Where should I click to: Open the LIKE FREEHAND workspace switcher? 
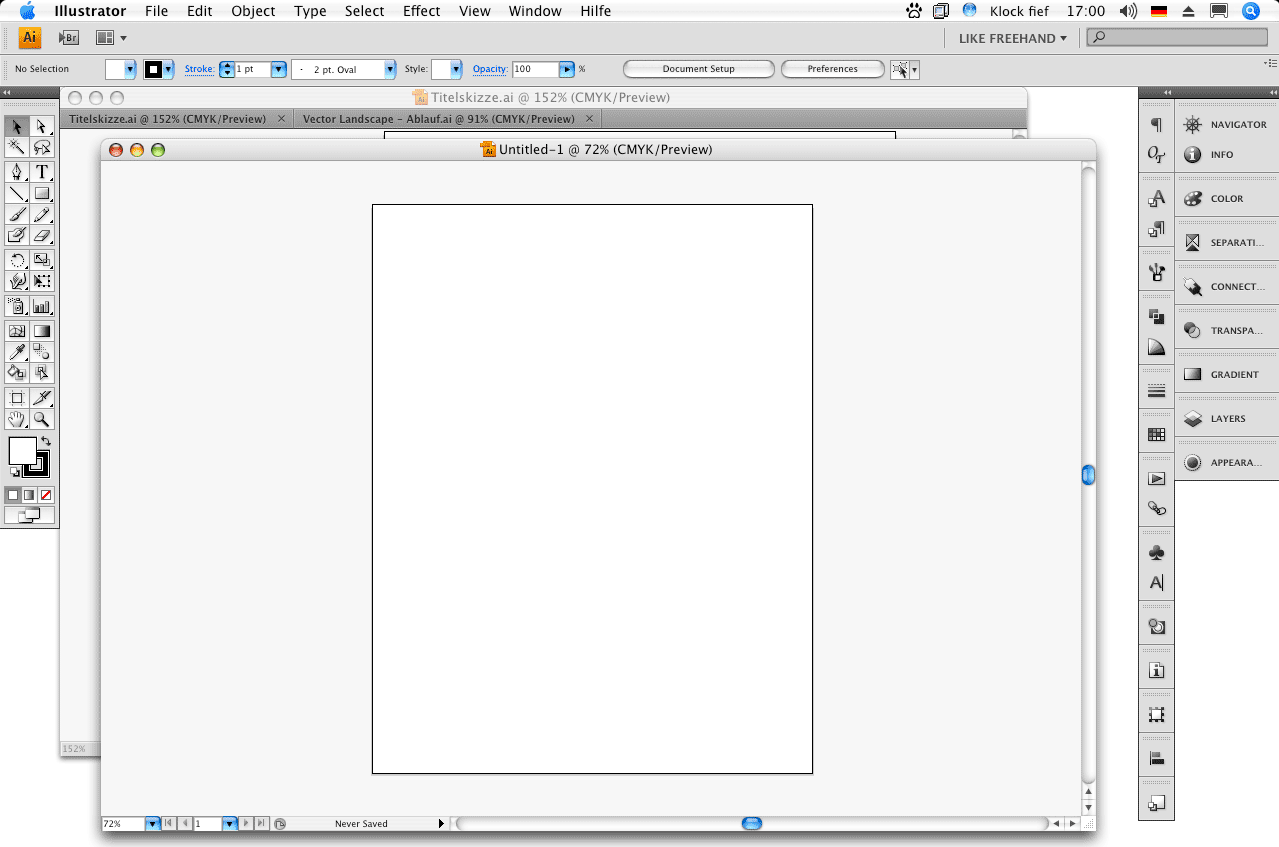point(1012,38)
